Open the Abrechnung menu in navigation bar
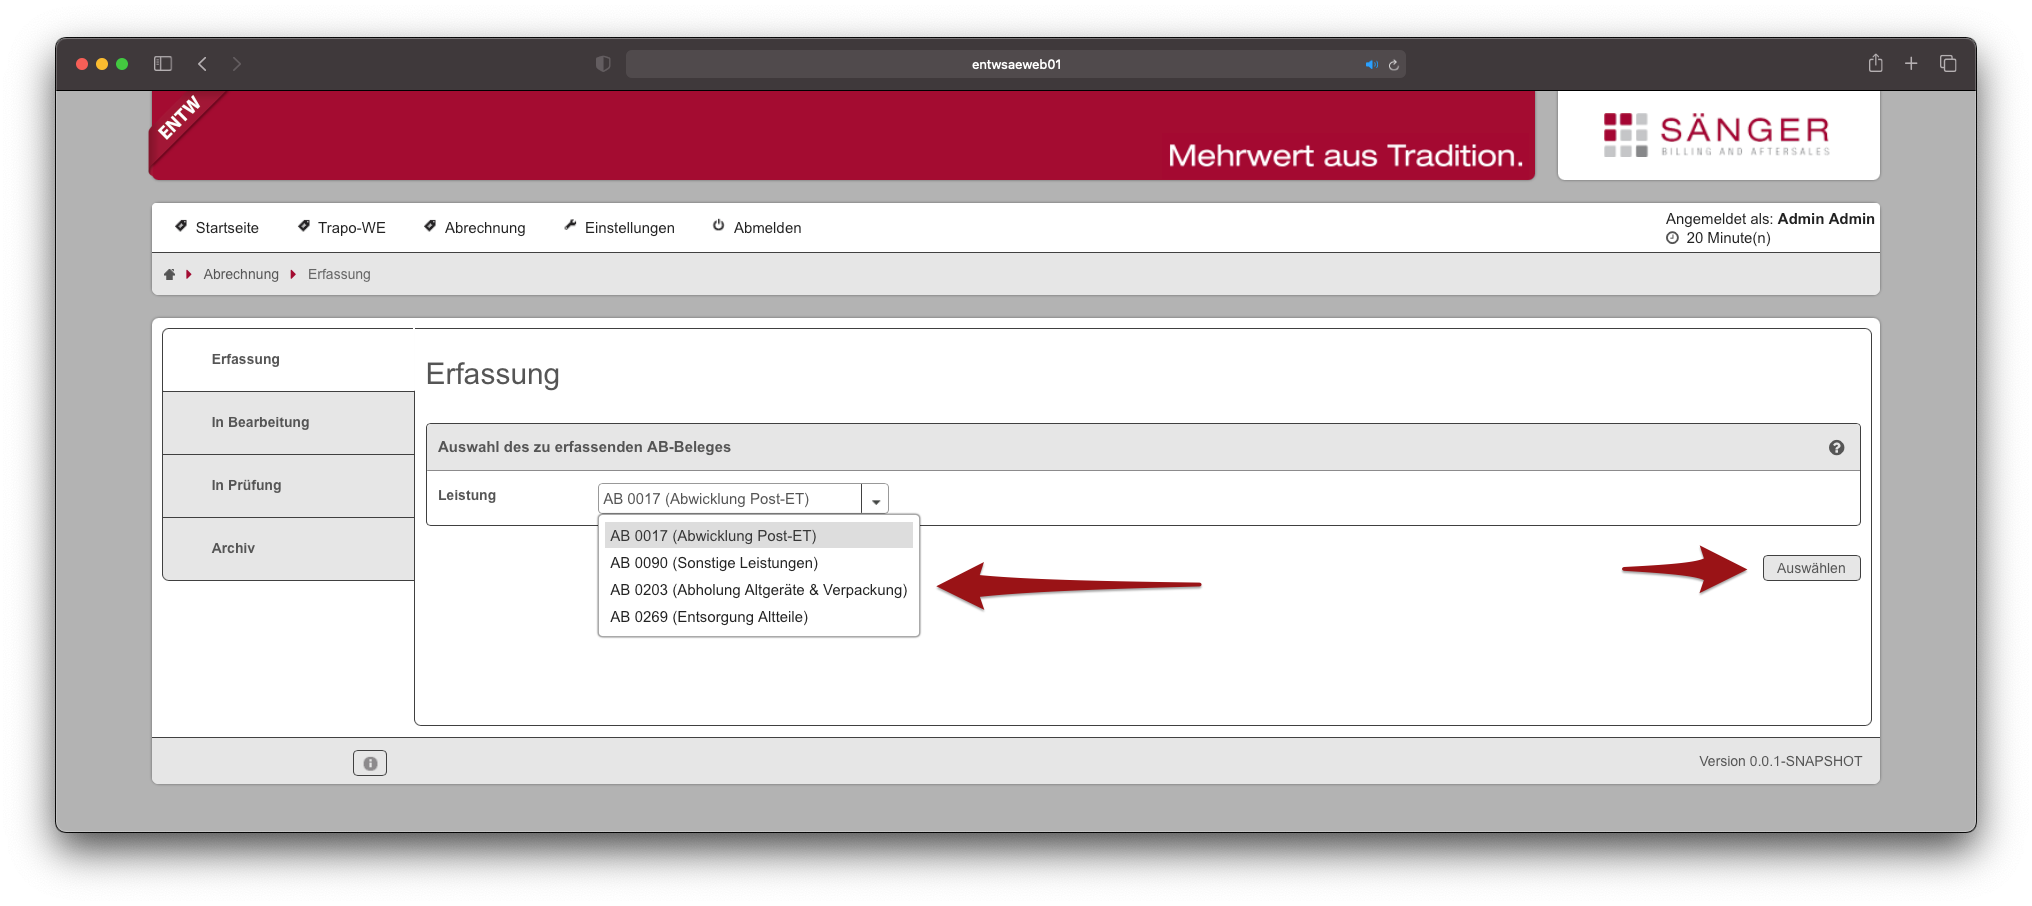The height and width of the screenshot is (906, 2032). pyautogui.click(x=474, y=228)
